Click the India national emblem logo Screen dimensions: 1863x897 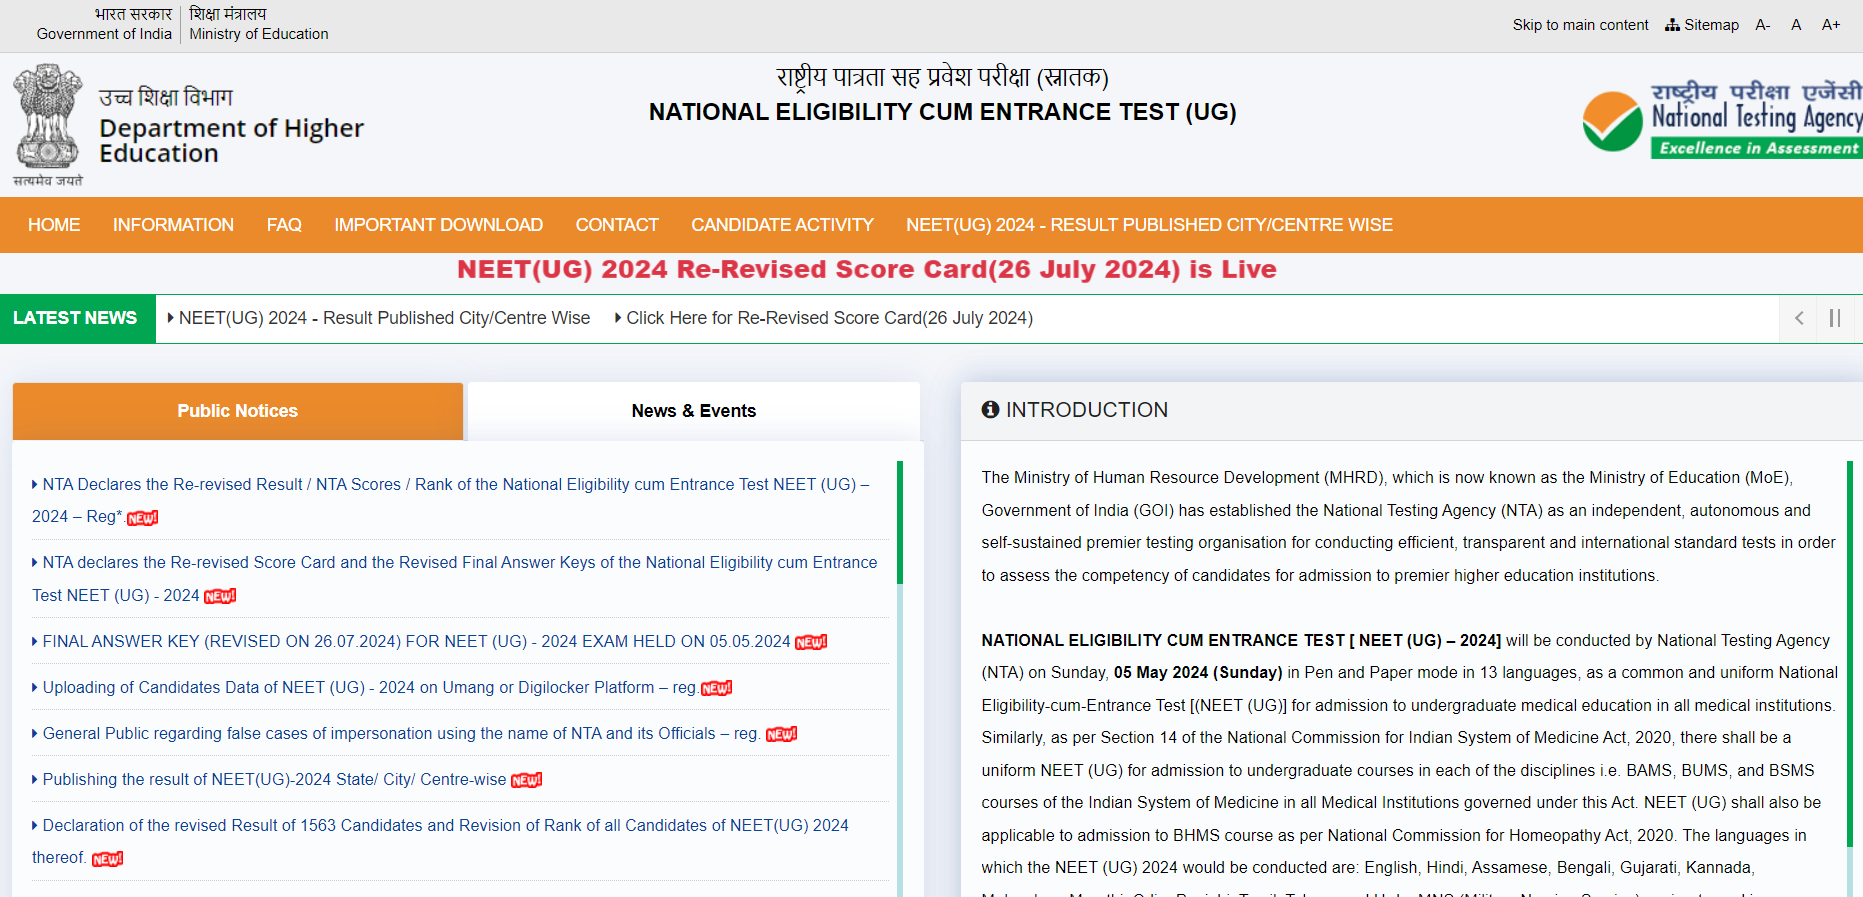[48, 124]
